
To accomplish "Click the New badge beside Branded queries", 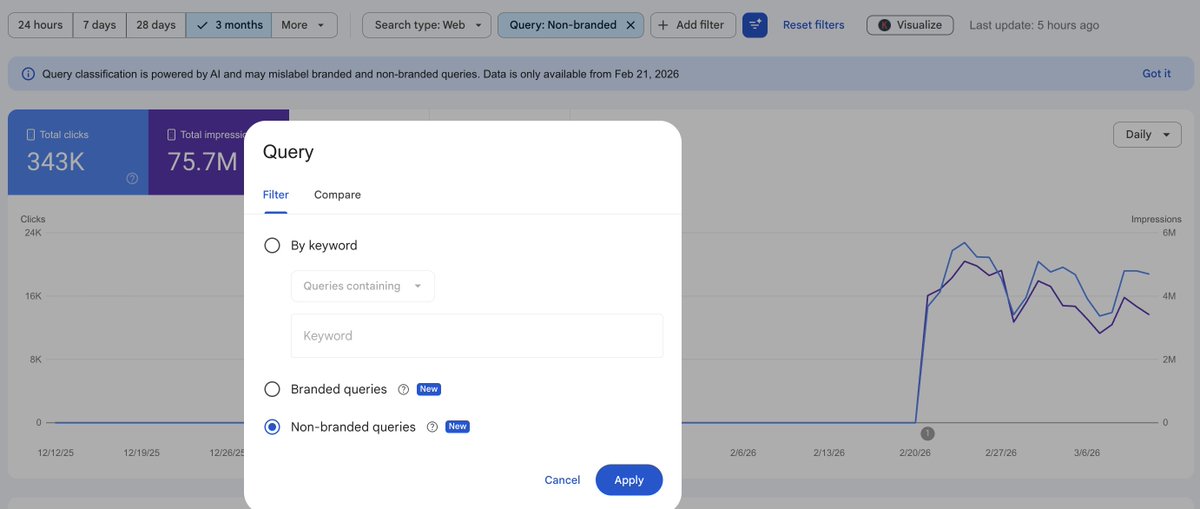I will click(429, 389).
